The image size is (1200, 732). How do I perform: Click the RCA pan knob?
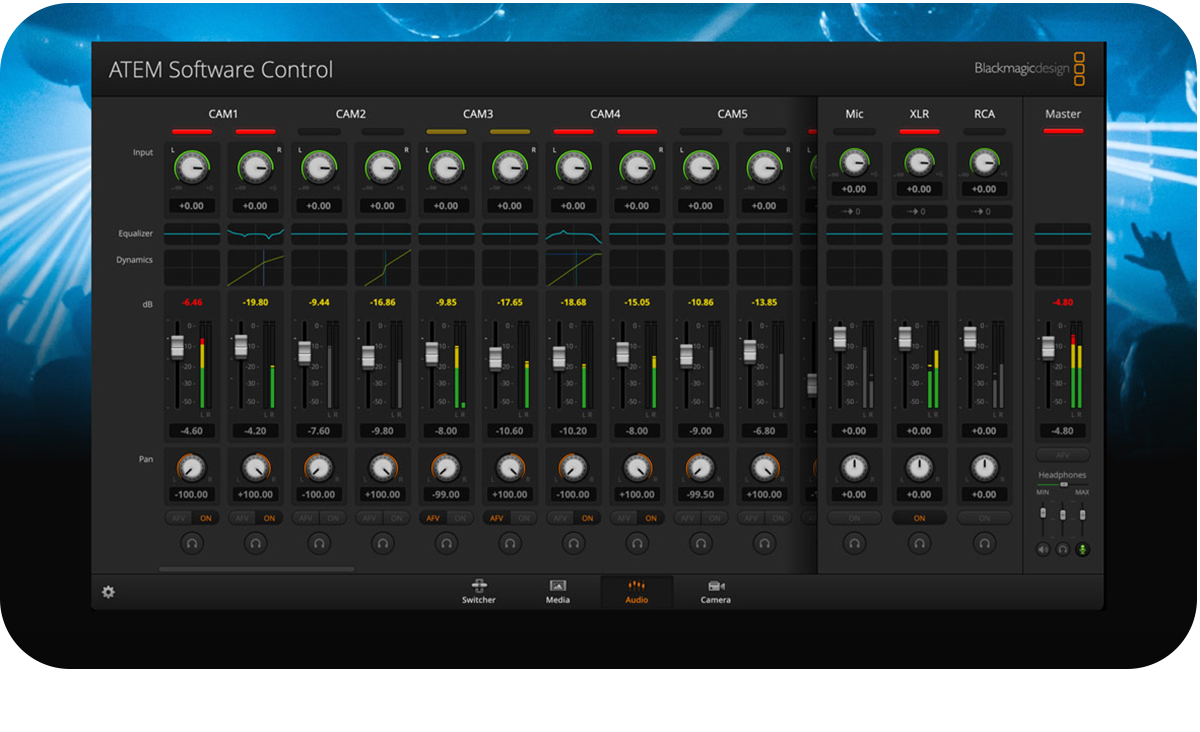tap(985, 467)
